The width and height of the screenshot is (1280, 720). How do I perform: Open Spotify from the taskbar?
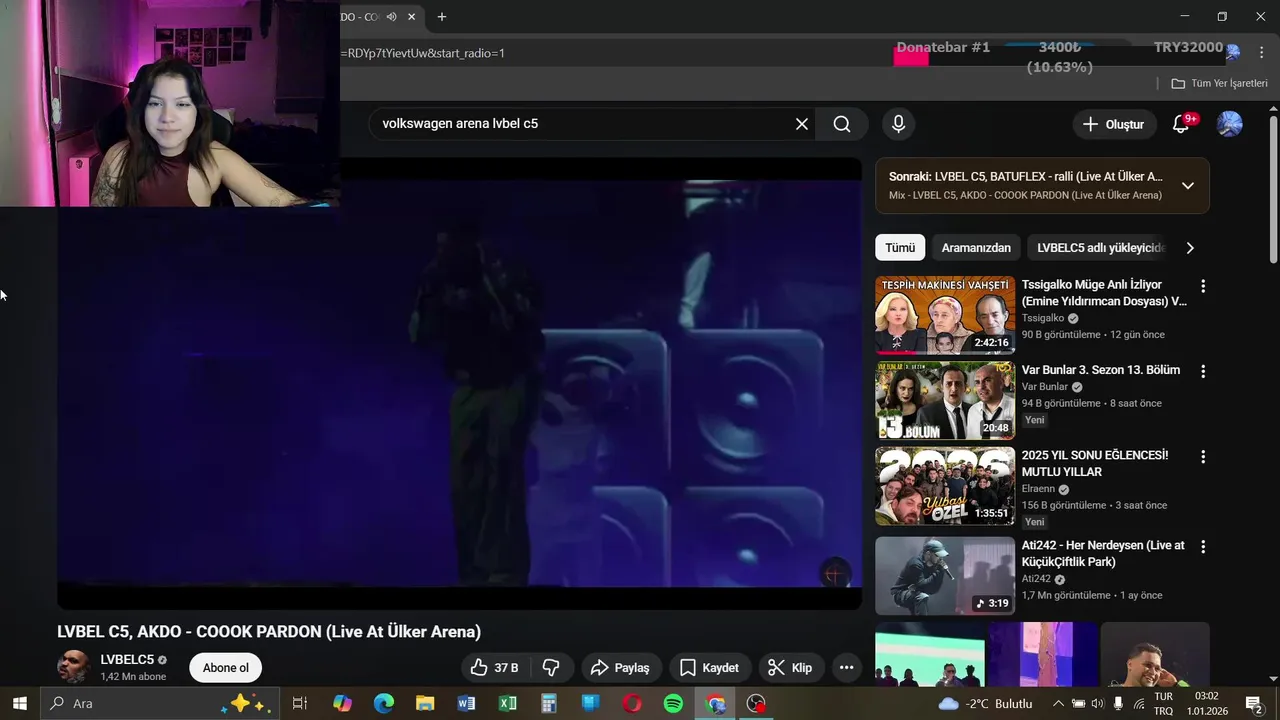673,703
